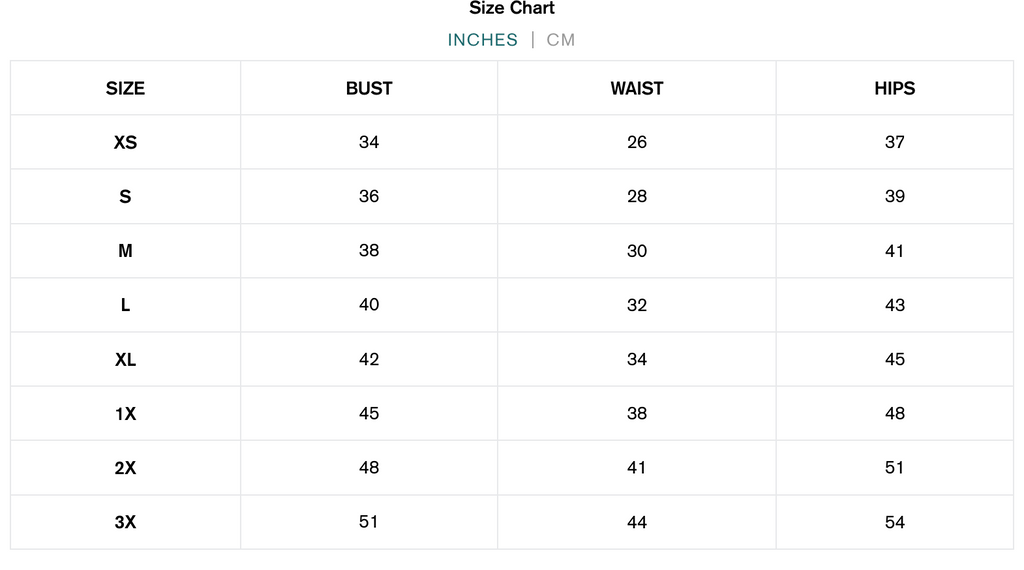Select the 3X size row label
Image resolution: width=1024 pixels, height=570 pixels.
click(x=125, y=522)
